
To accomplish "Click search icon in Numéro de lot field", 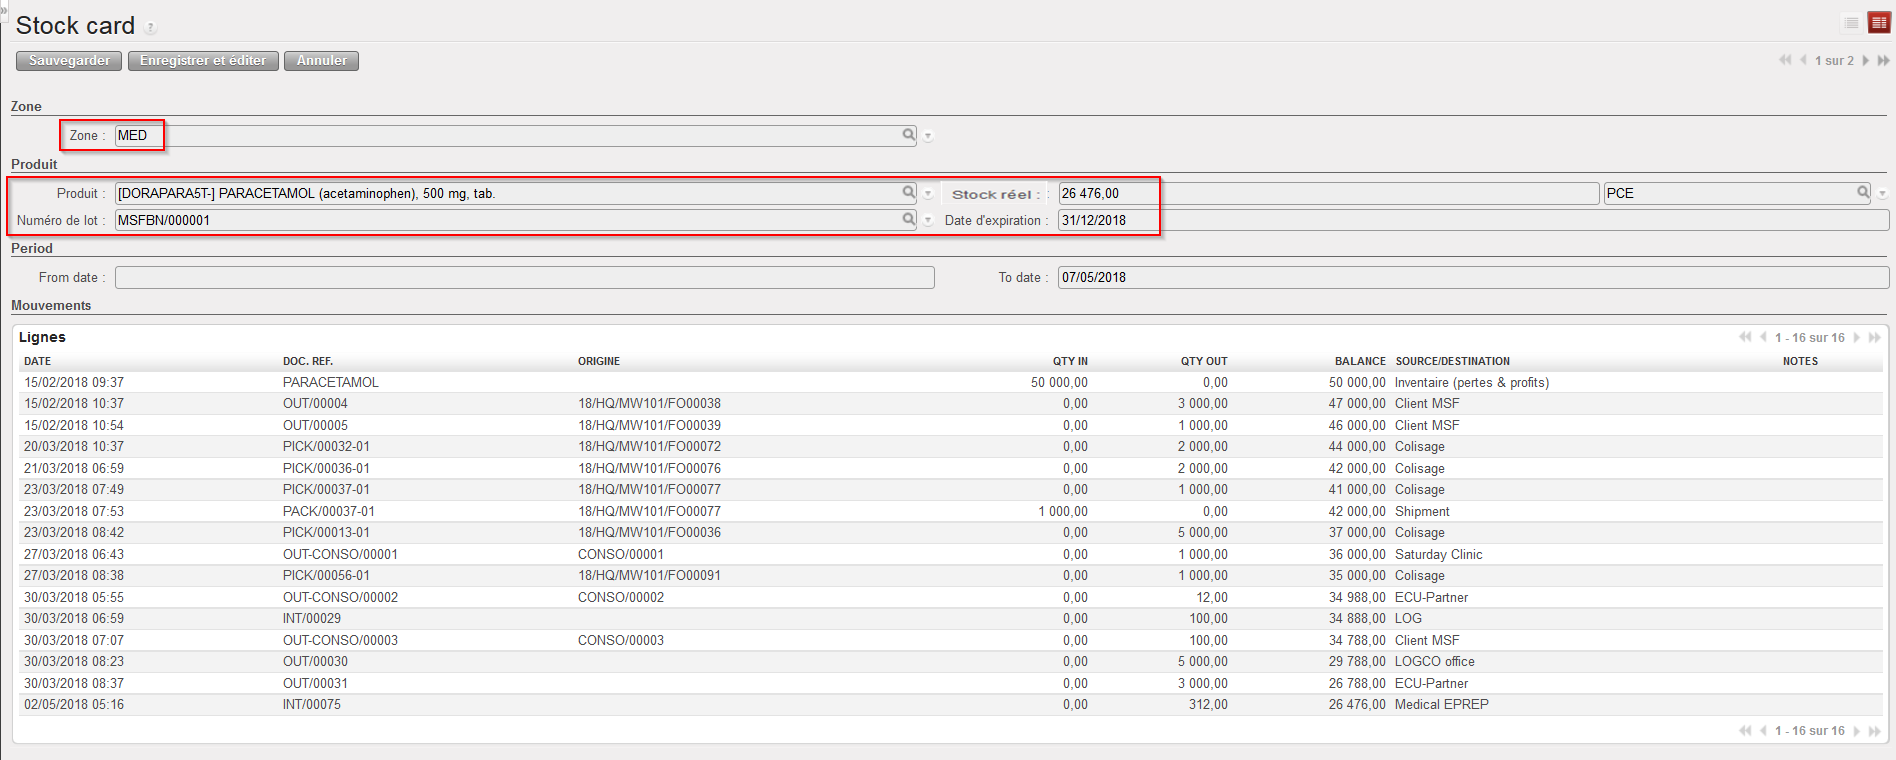I will point(908,219).
